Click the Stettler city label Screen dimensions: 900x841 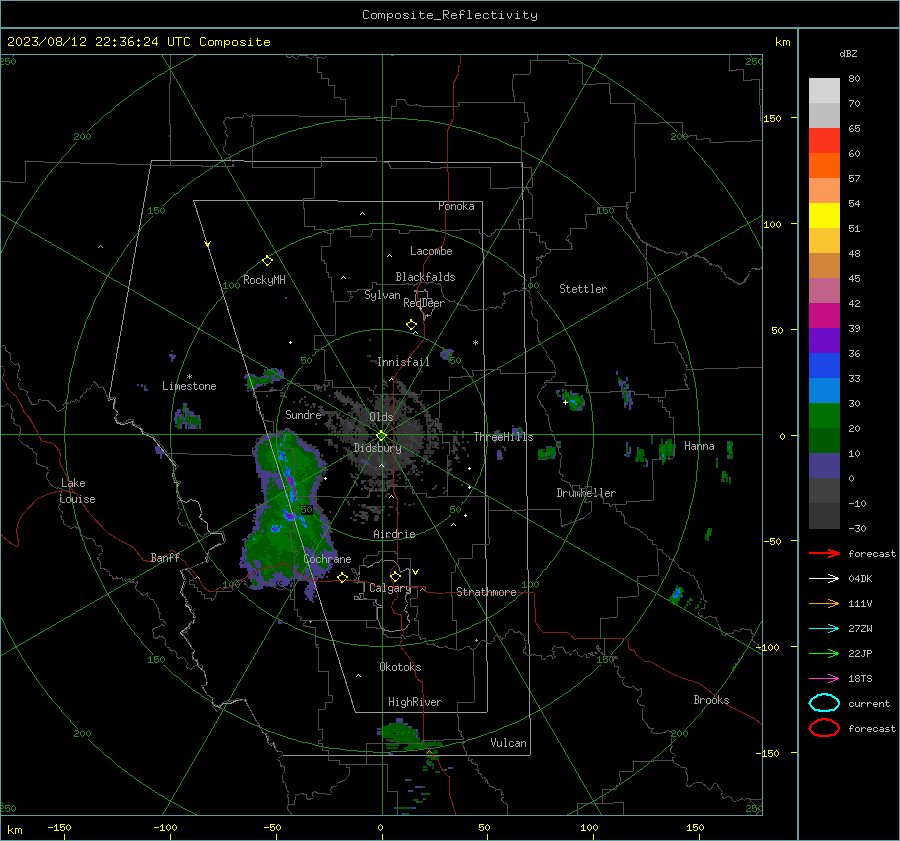(583, 289)
